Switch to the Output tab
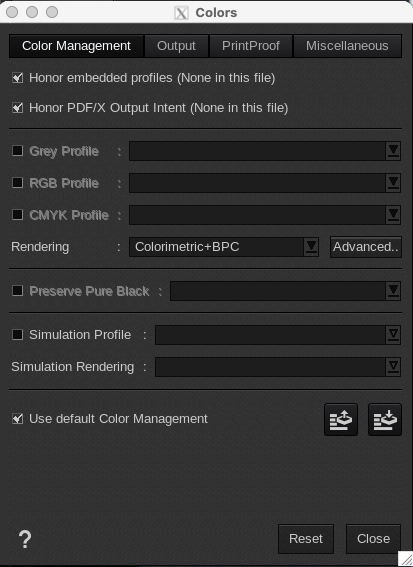 pos(176,46)
